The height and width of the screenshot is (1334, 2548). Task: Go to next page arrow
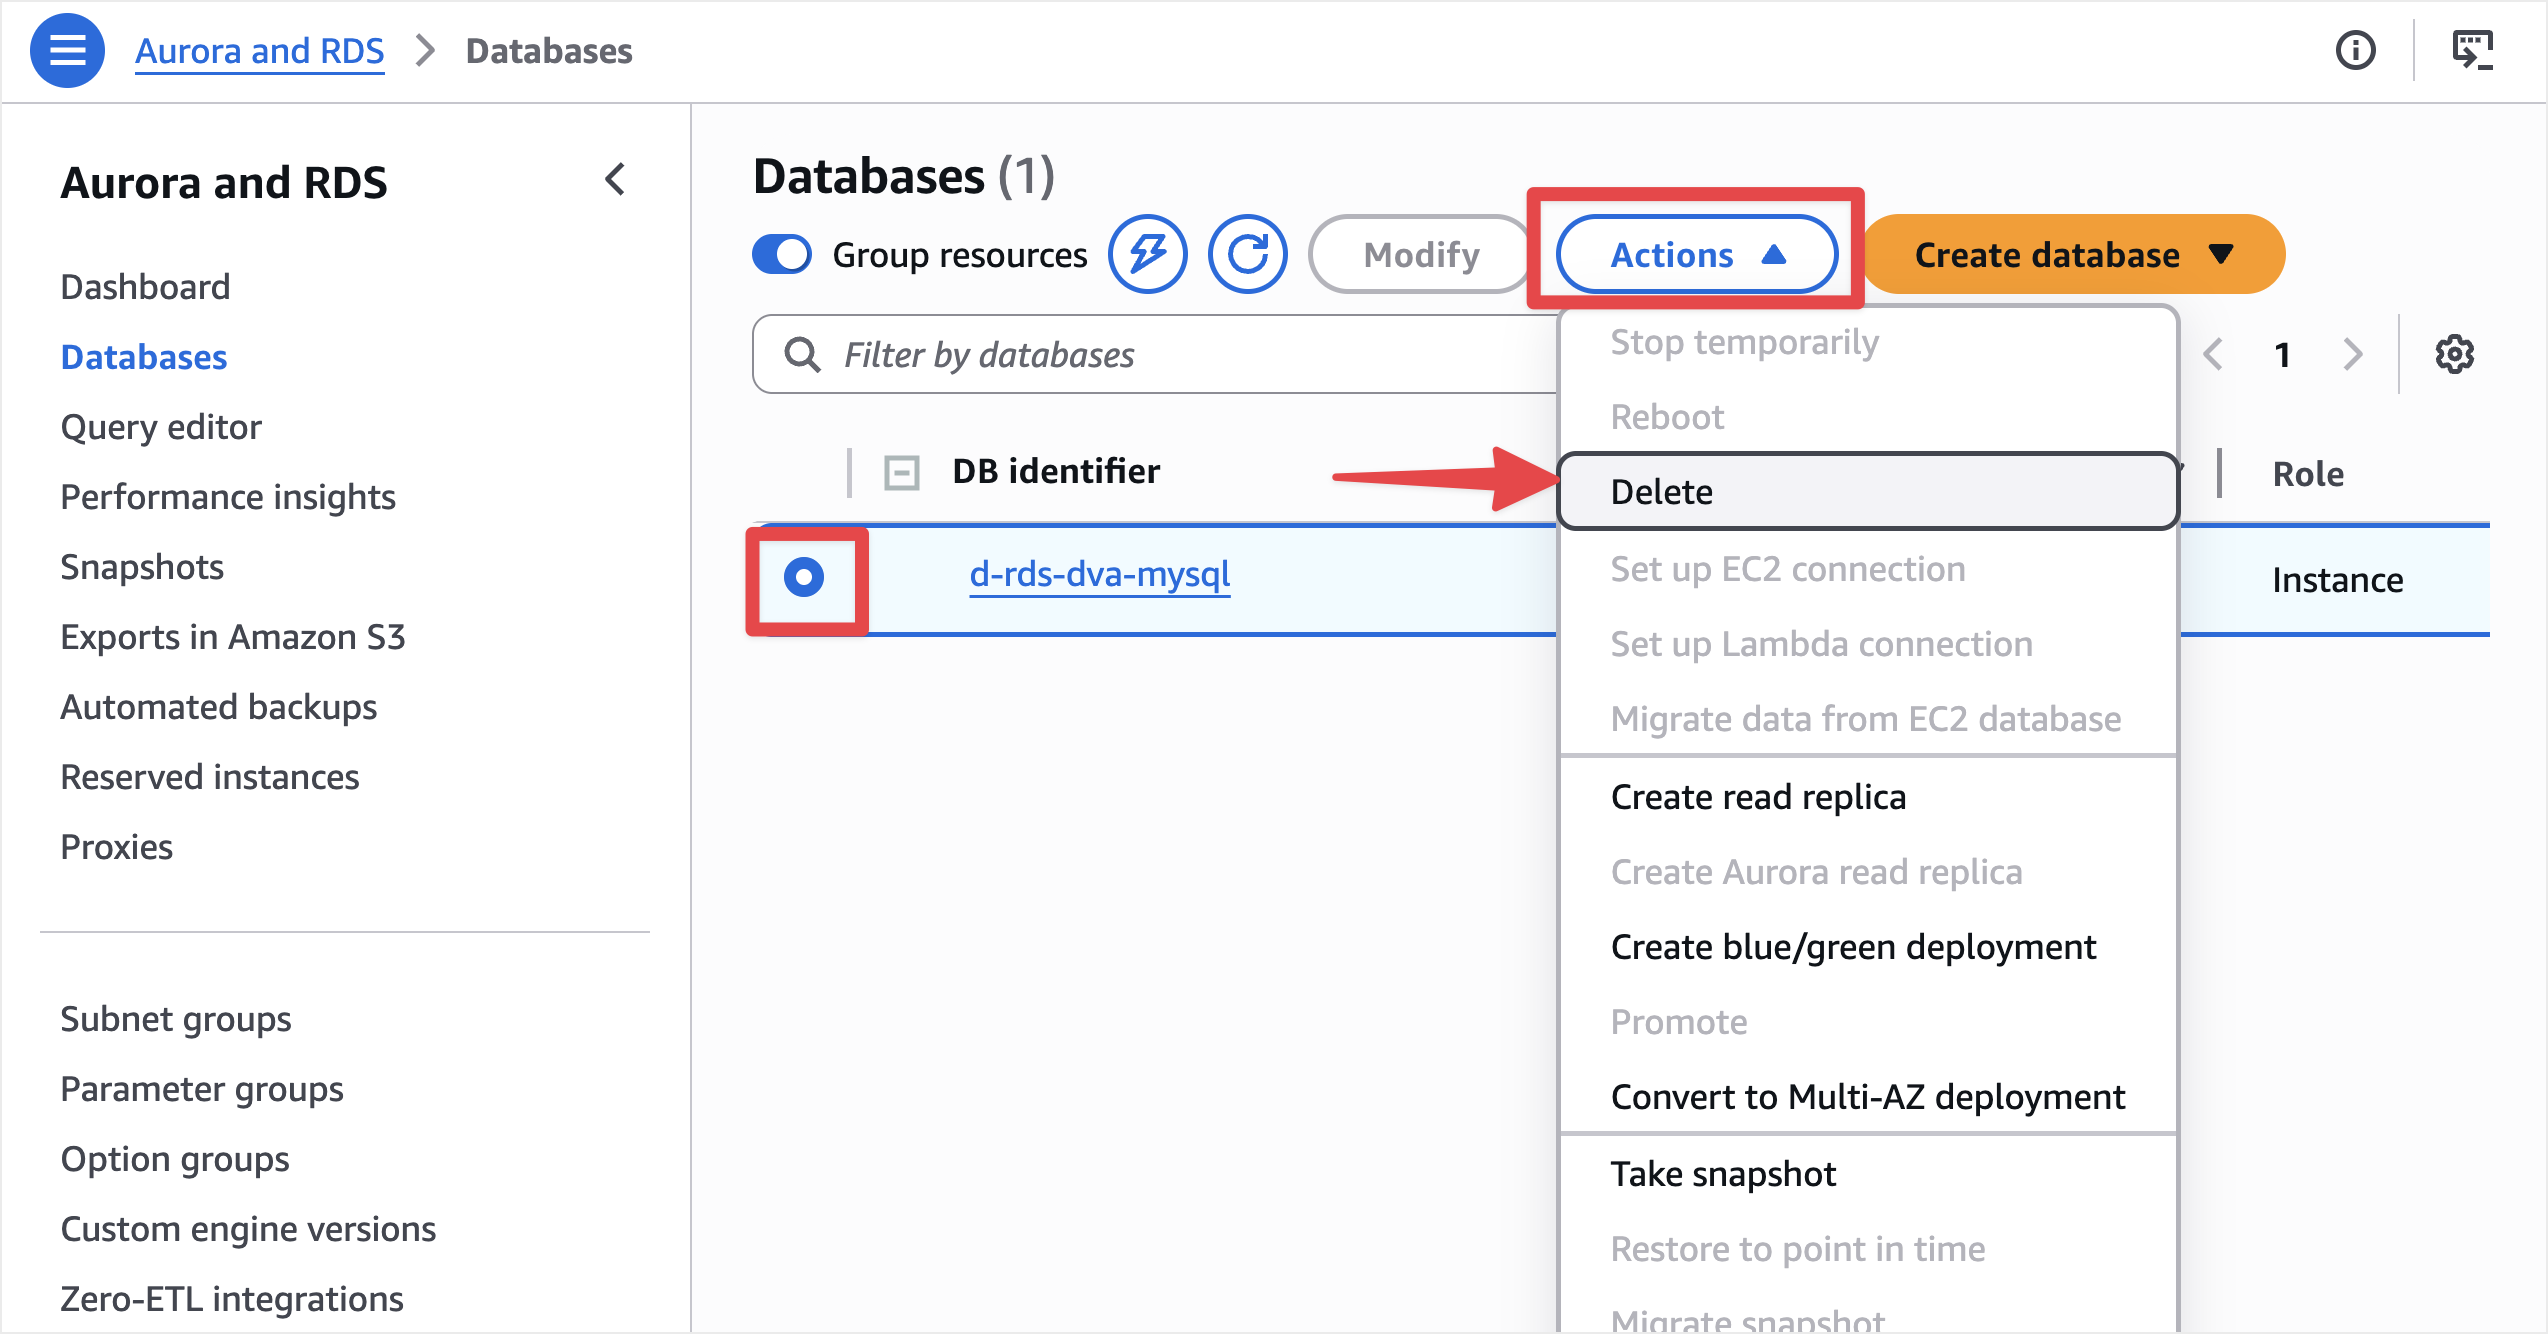[2353, 354]
